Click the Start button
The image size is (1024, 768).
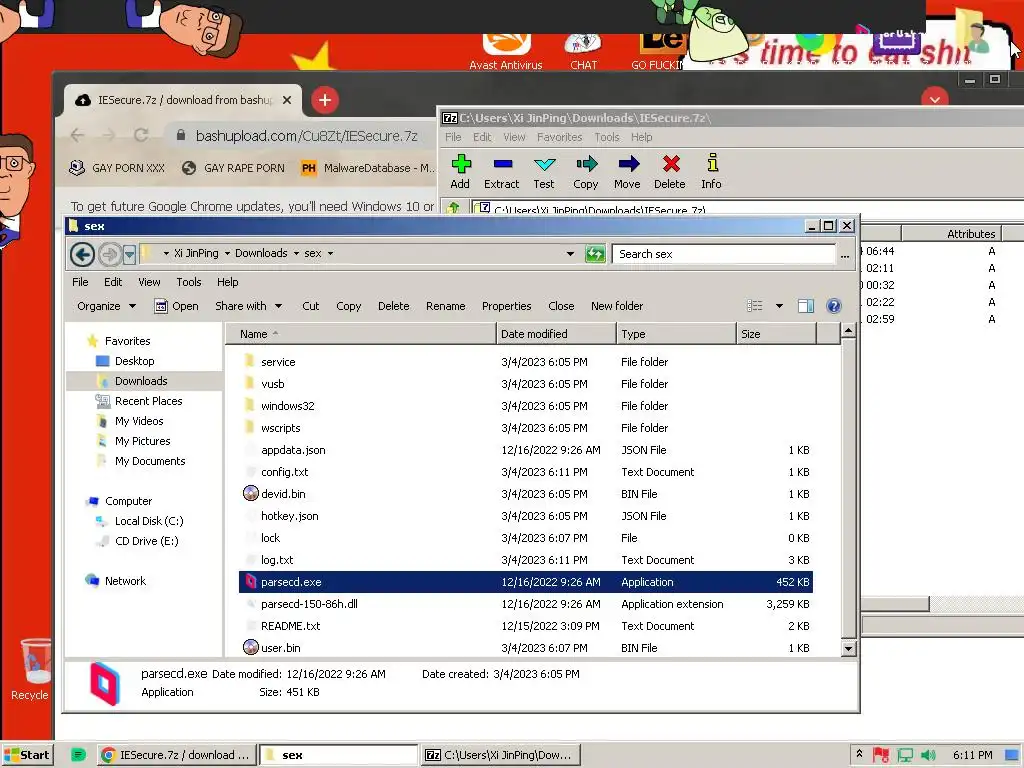27,755
